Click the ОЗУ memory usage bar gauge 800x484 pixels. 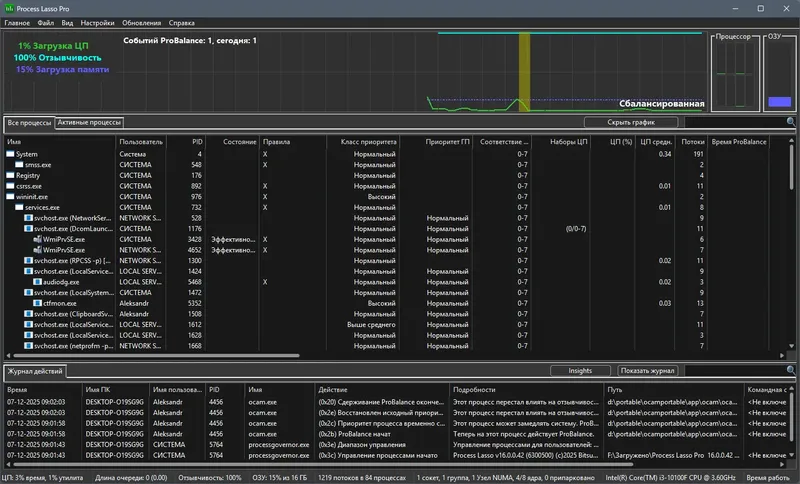point(778,101)
